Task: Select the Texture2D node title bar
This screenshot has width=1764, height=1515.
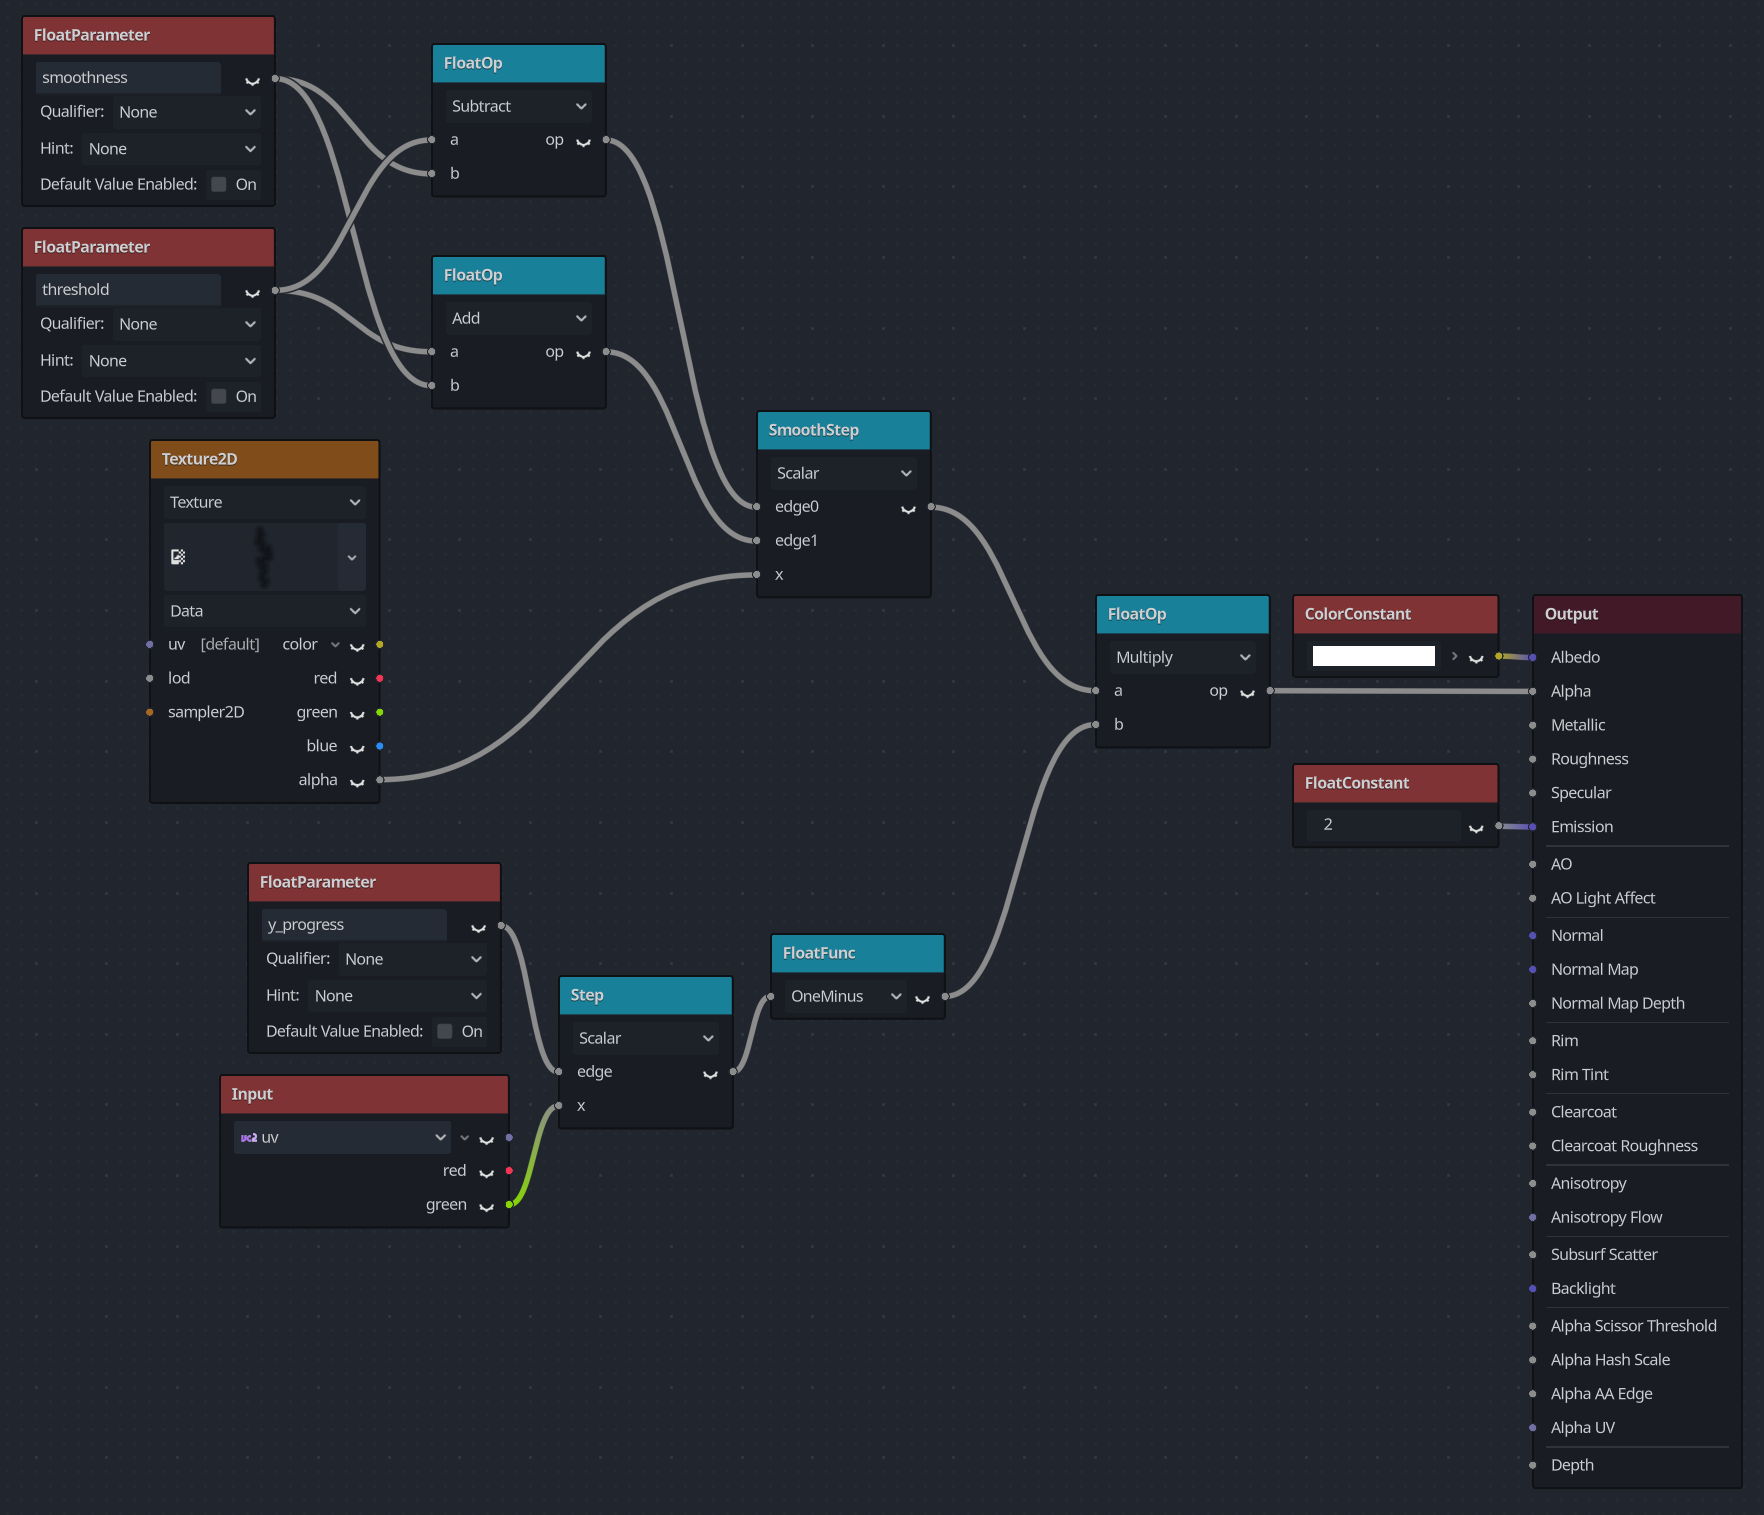Action: tap(265, 459)
